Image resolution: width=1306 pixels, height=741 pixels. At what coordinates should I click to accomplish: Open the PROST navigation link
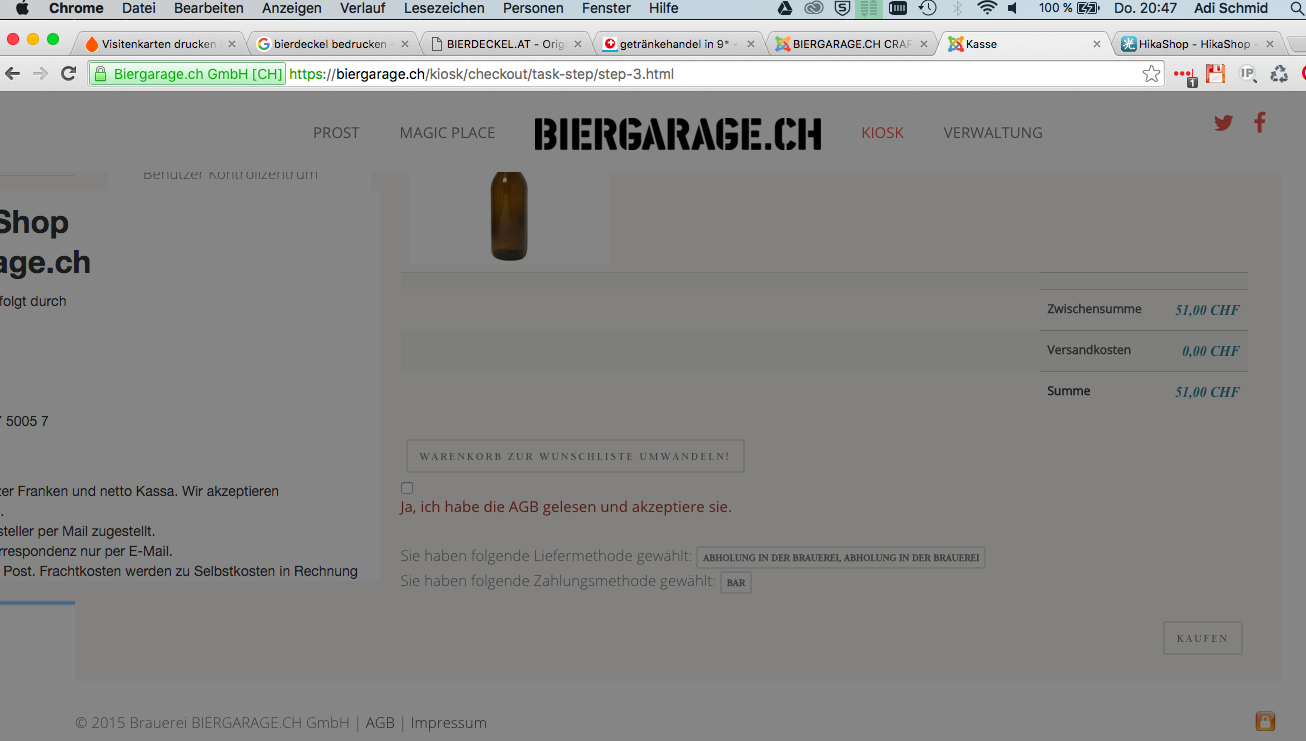[336, 133]
